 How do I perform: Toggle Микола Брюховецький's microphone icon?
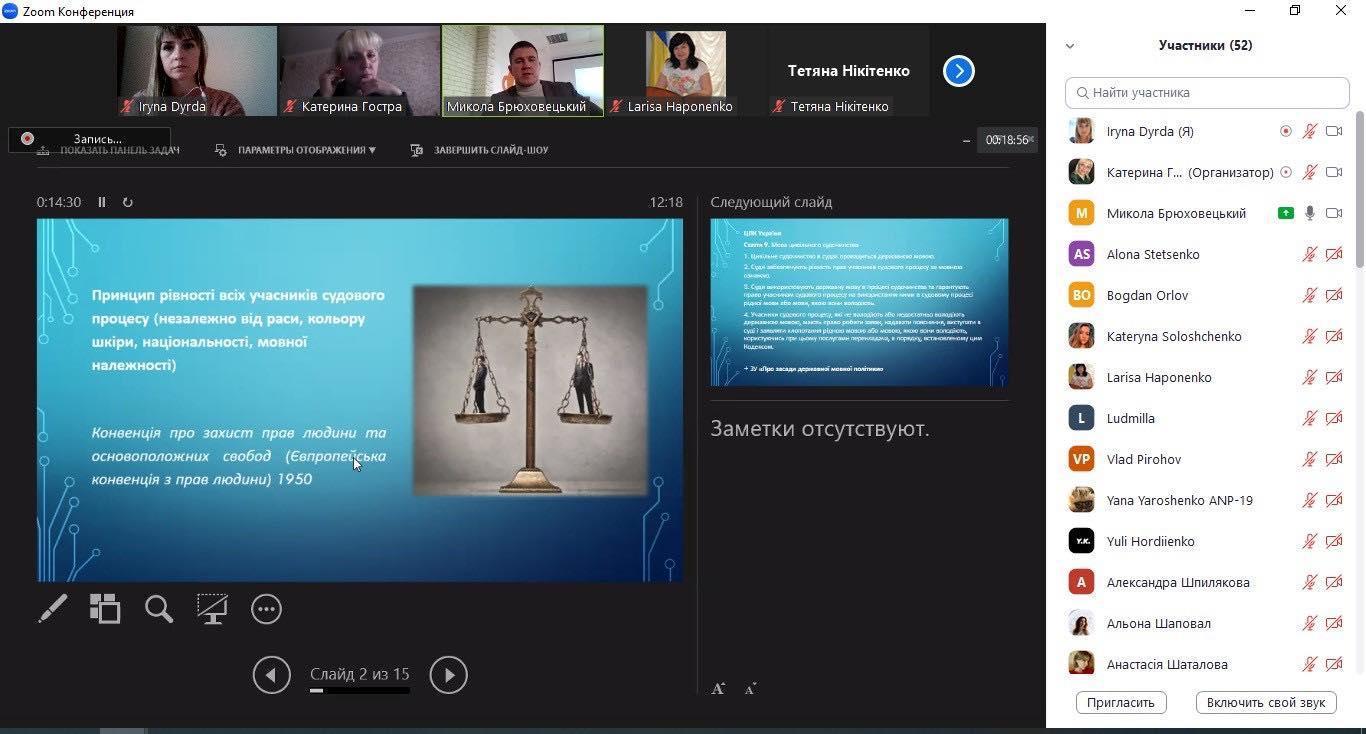coord(1309,213)
